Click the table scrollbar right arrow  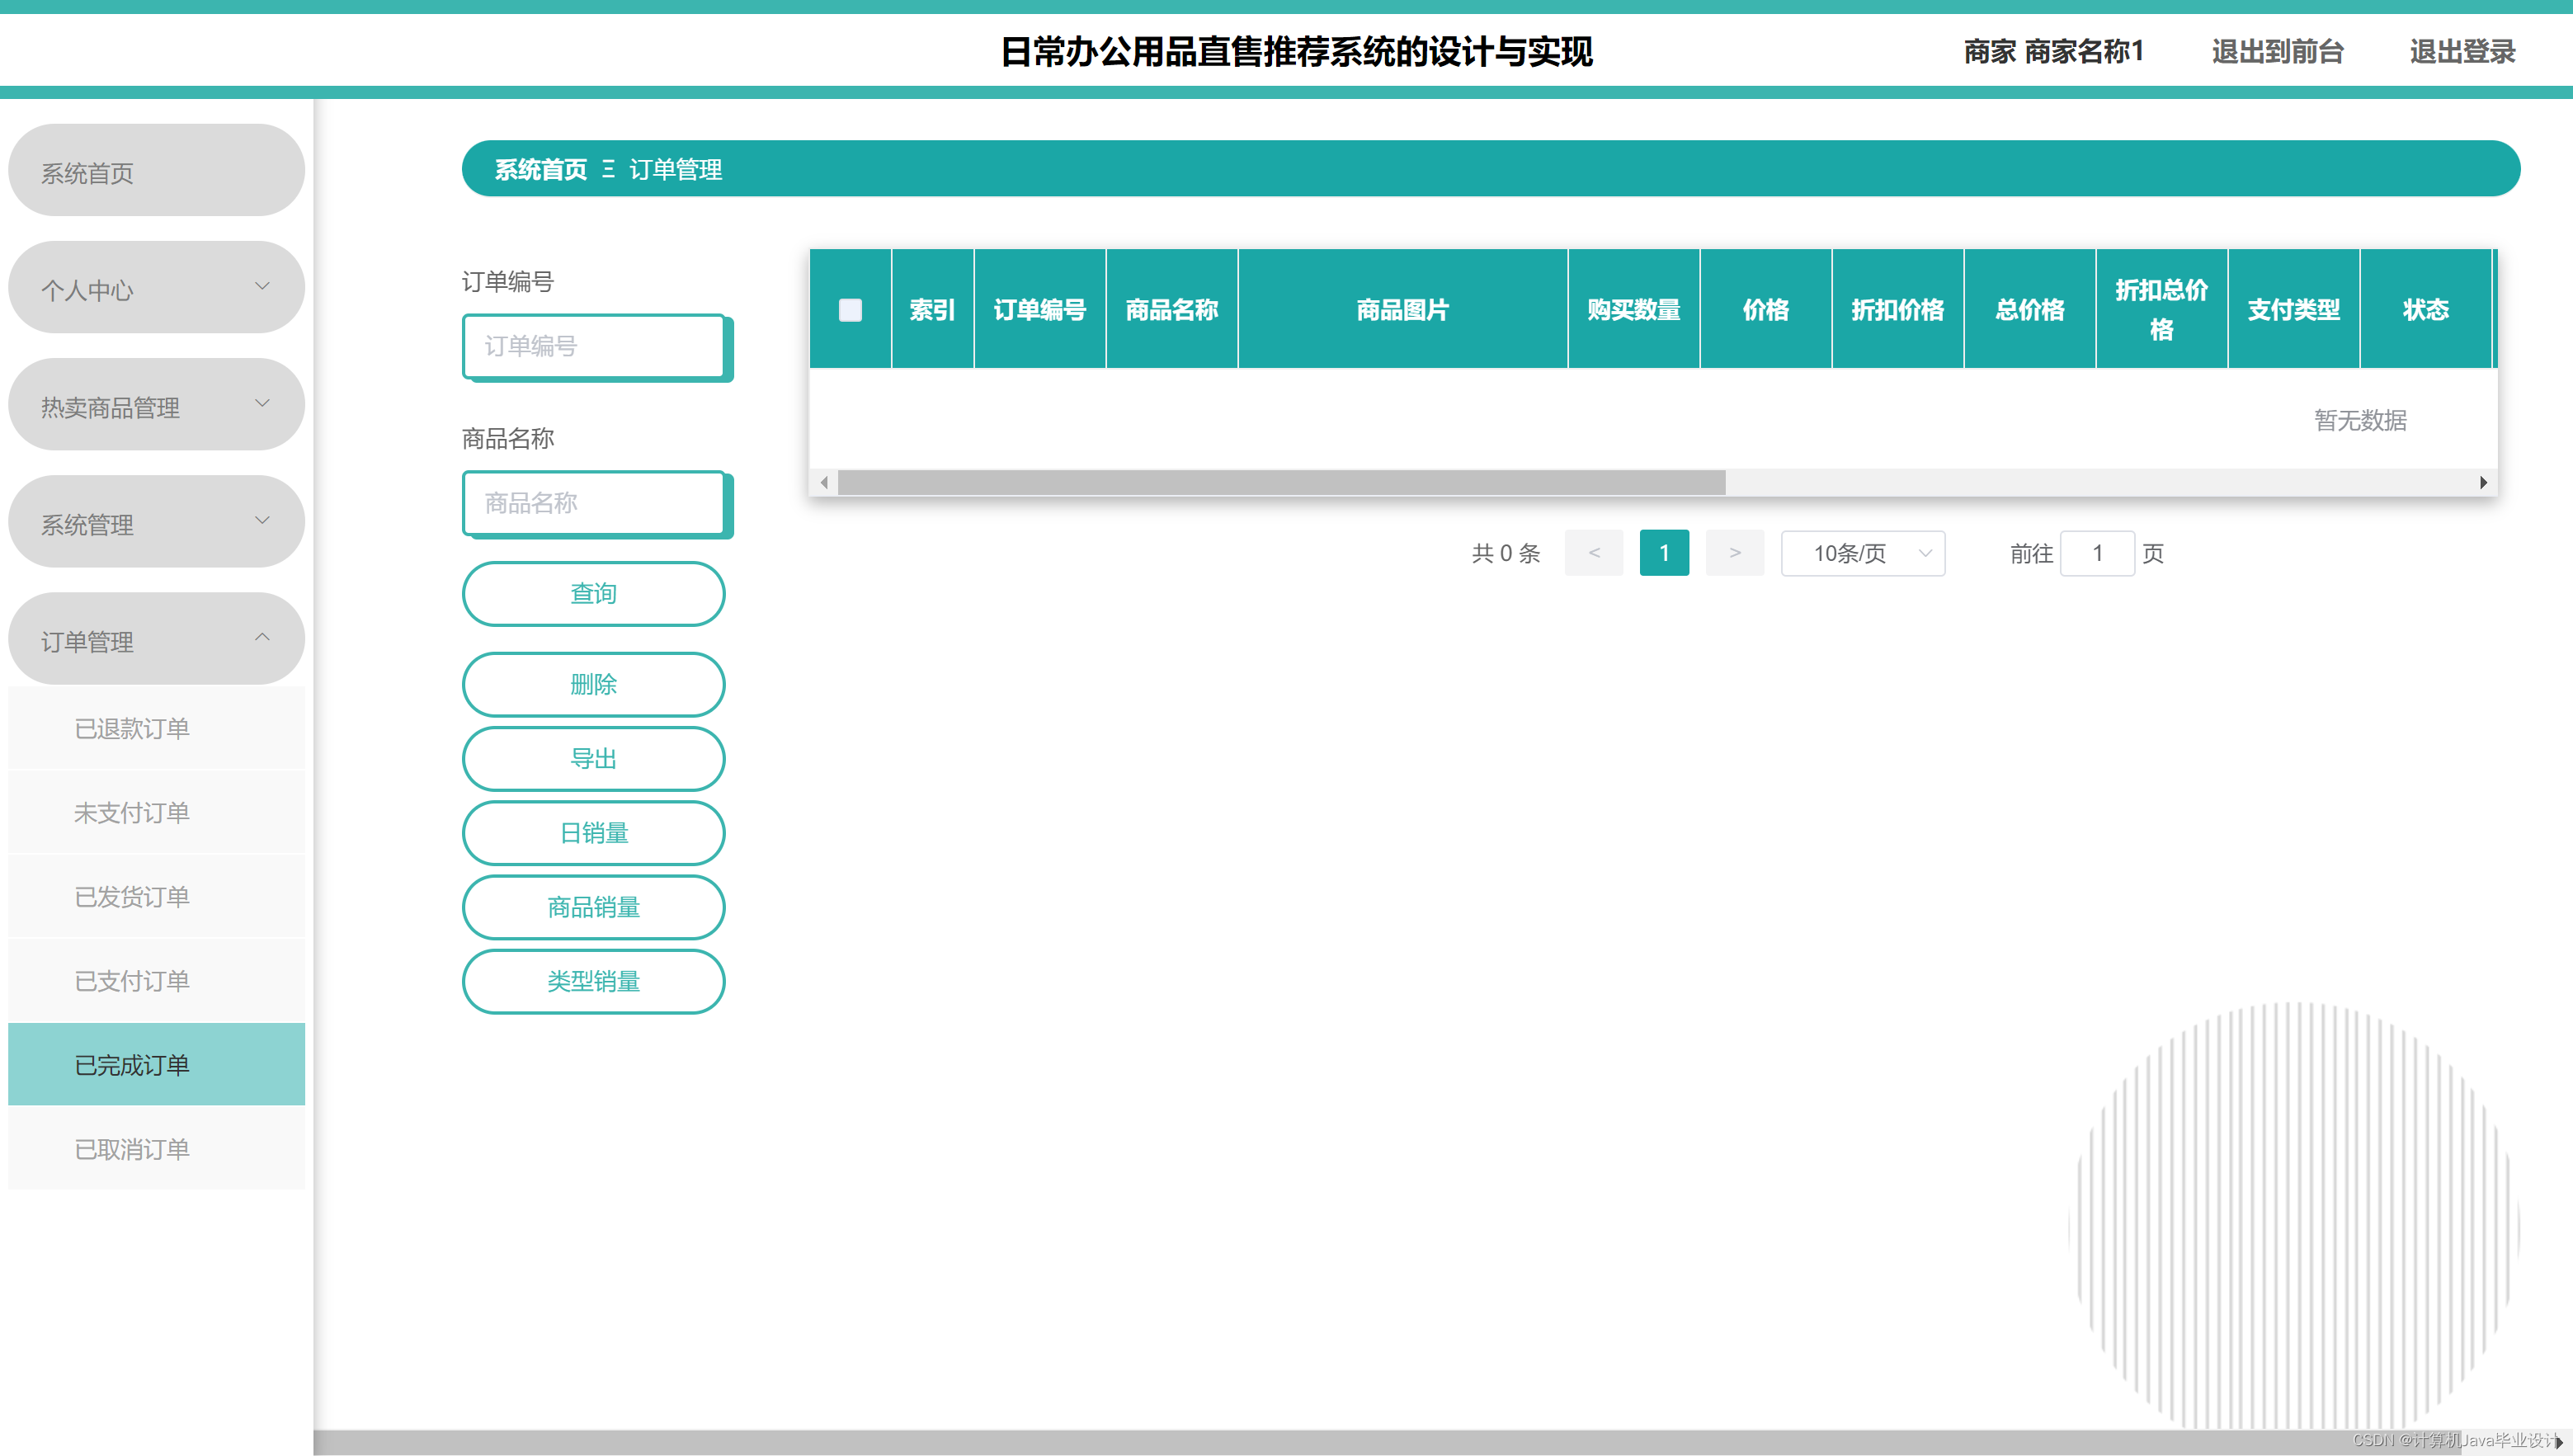click(2483, 483)
